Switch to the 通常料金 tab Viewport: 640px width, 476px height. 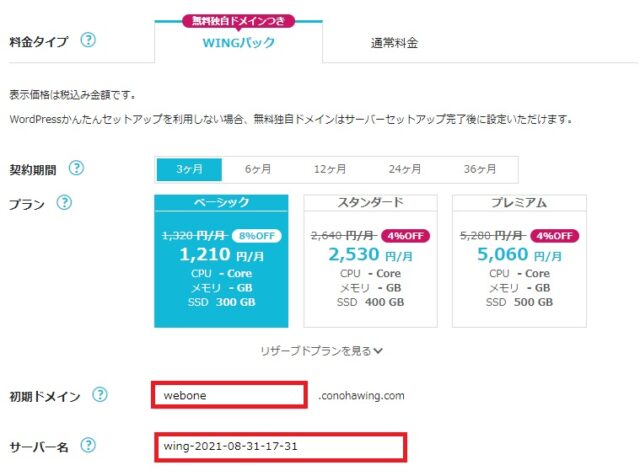(x=394, y=42)
